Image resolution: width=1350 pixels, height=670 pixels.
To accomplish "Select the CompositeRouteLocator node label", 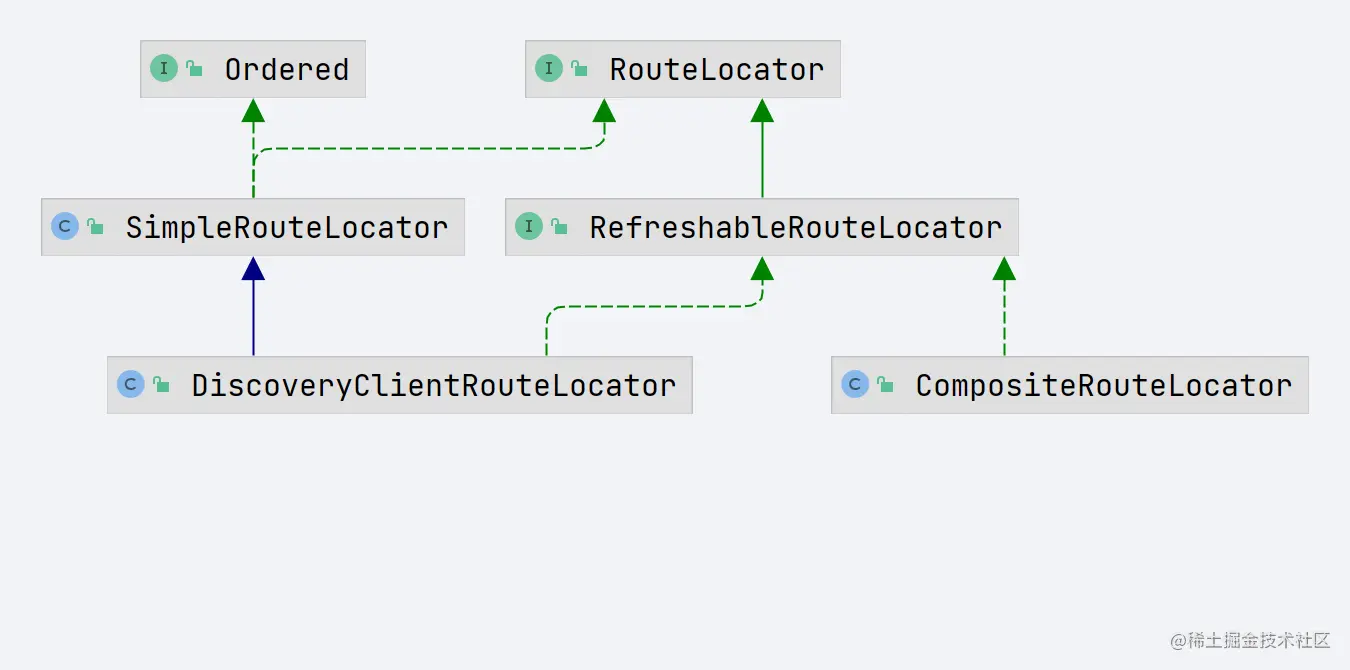I will coord(1104,386).
